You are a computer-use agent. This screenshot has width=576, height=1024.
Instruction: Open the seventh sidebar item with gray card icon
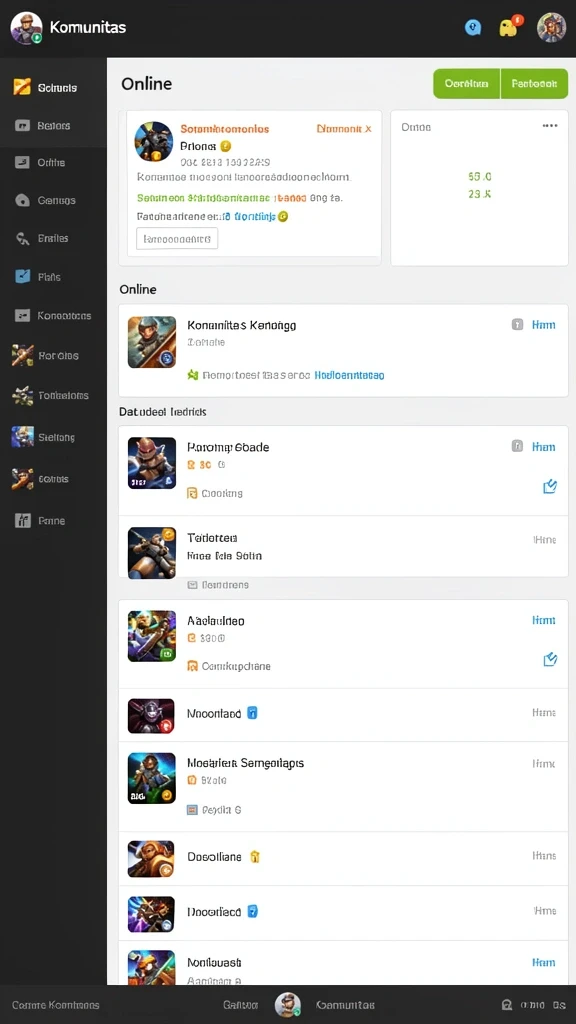pos(53,315)
